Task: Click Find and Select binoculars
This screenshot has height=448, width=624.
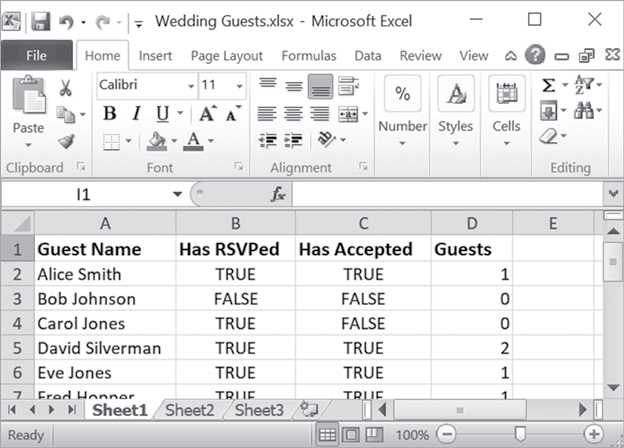Action: point(584,110)
